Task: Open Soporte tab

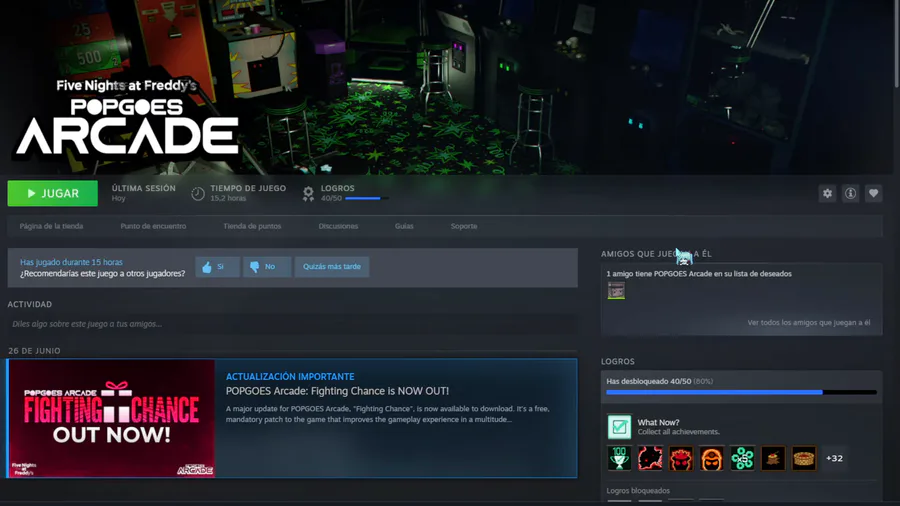Action: (464, 226)
